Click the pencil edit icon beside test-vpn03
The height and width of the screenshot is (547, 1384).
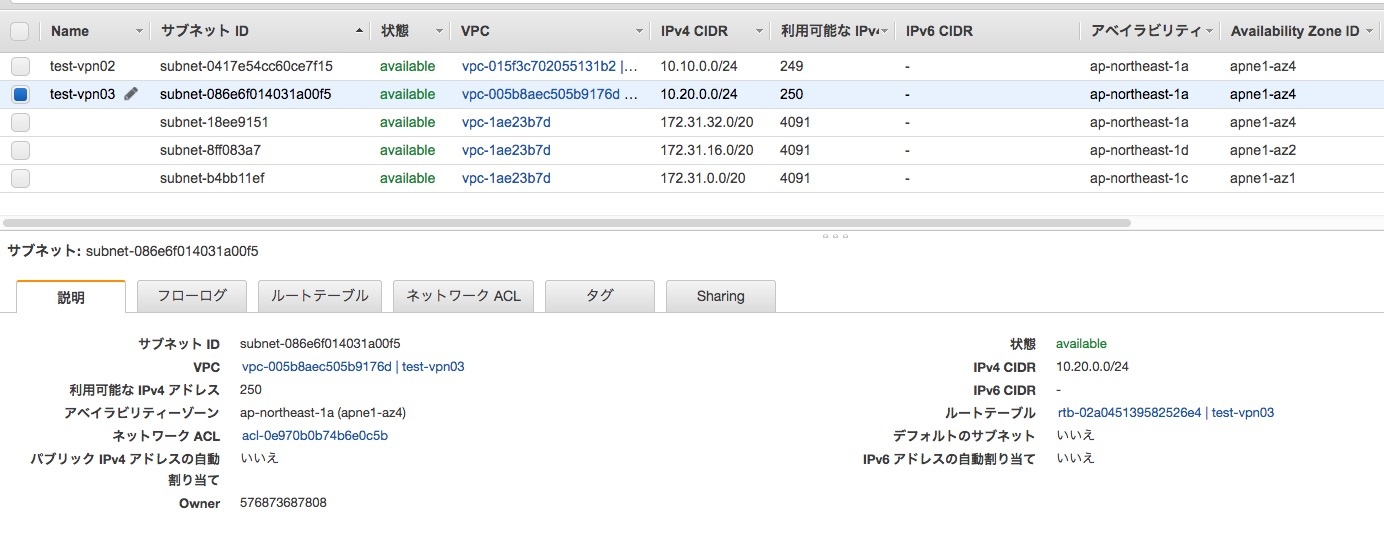131,94
